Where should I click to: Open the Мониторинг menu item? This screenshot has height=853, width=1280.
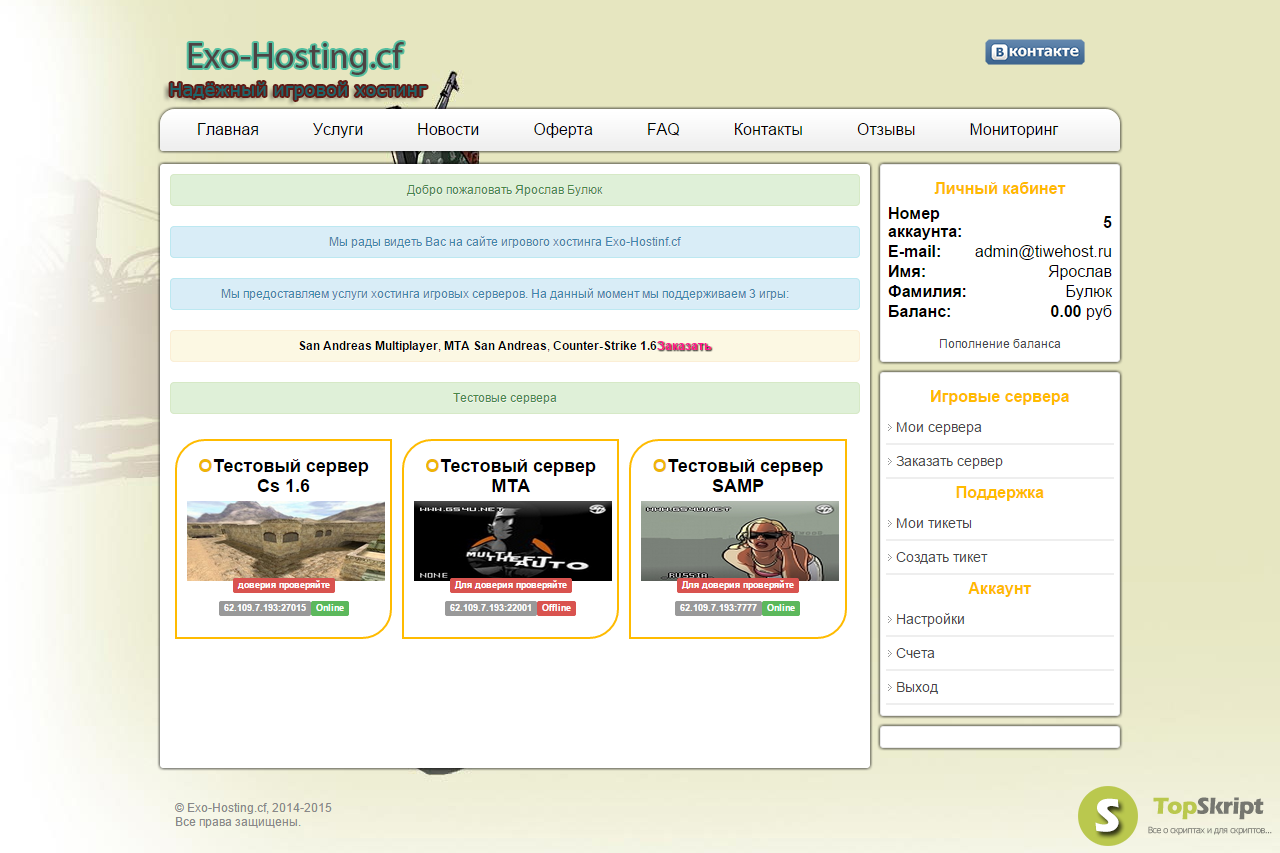pos(1014,130)
